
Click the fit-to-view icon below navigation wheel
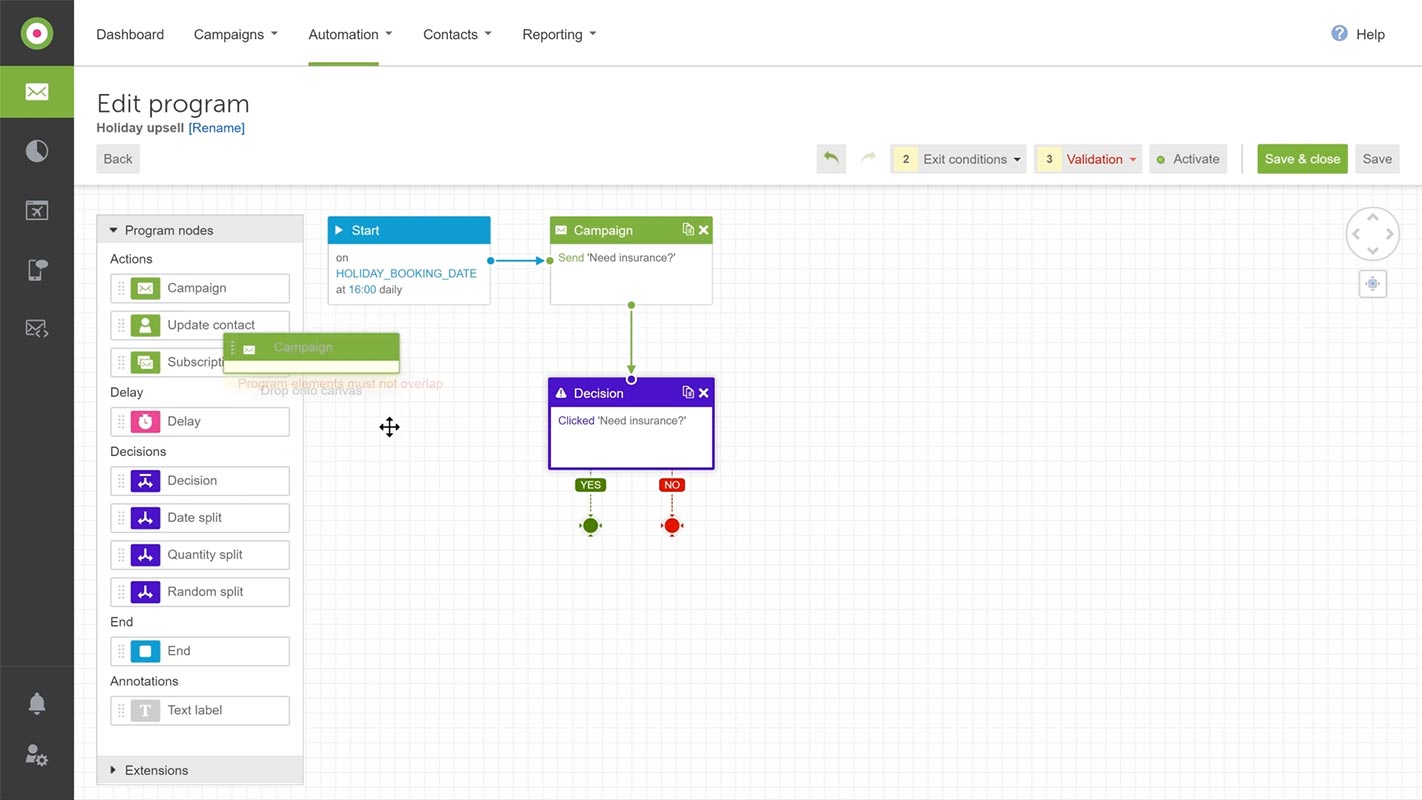pyautogui.click(x=1372, y=283)
